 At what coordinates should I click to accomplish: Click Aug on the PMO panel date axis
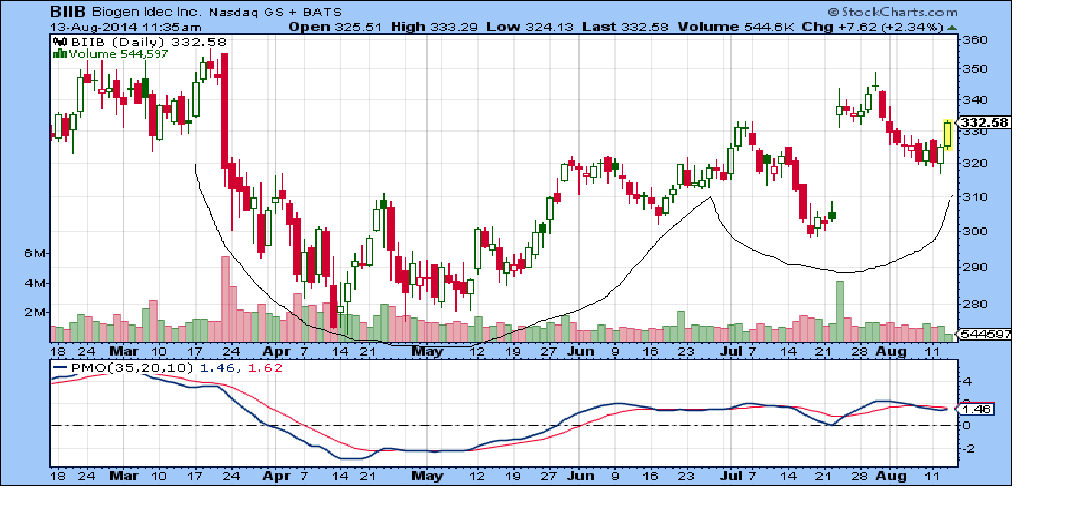pyautogui.click(x=892, y=475)
